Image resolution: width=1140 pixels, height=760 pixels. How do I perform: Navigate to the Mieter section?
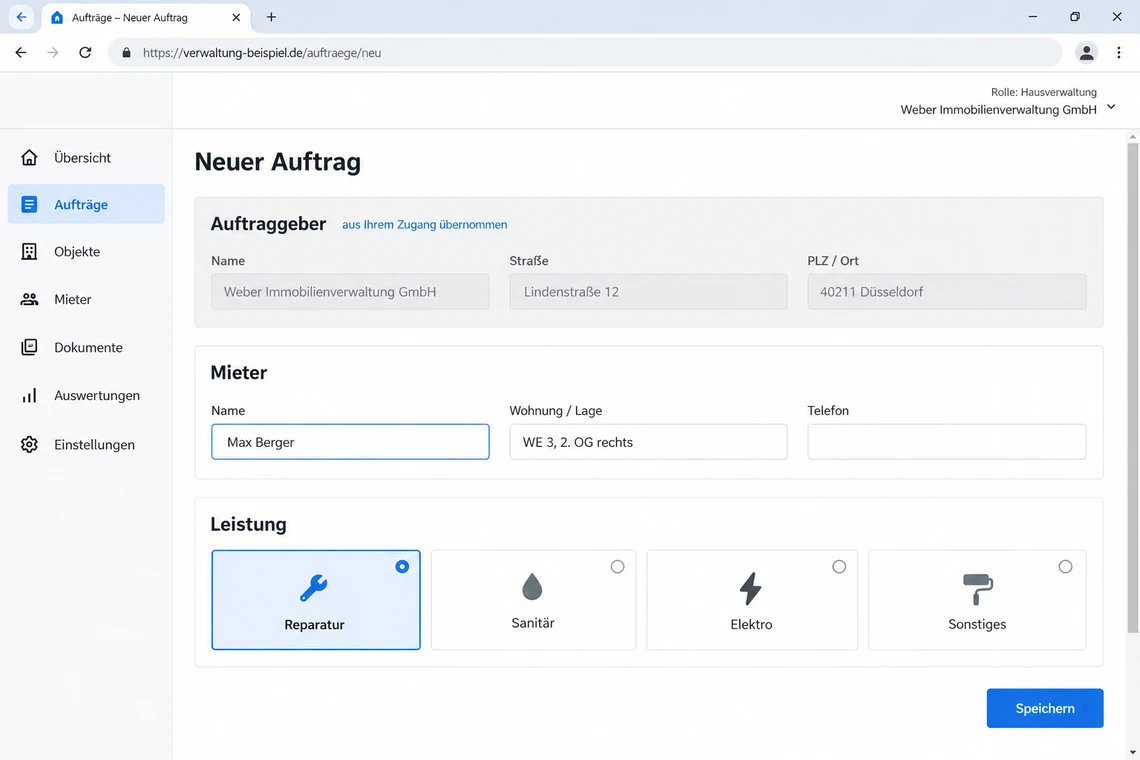pos(86,299)
